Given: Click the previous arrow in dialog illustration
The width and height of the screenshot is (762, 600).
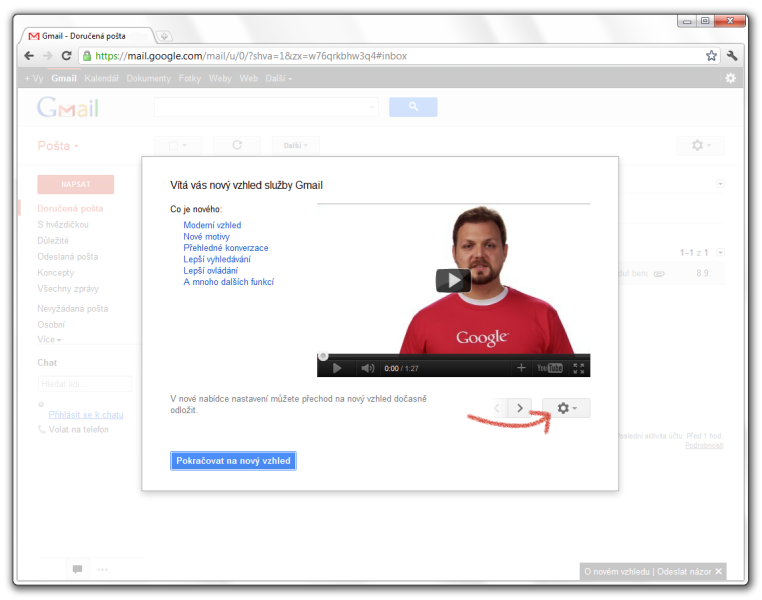Looking at the screenshot, I should (x=497, y=408).
